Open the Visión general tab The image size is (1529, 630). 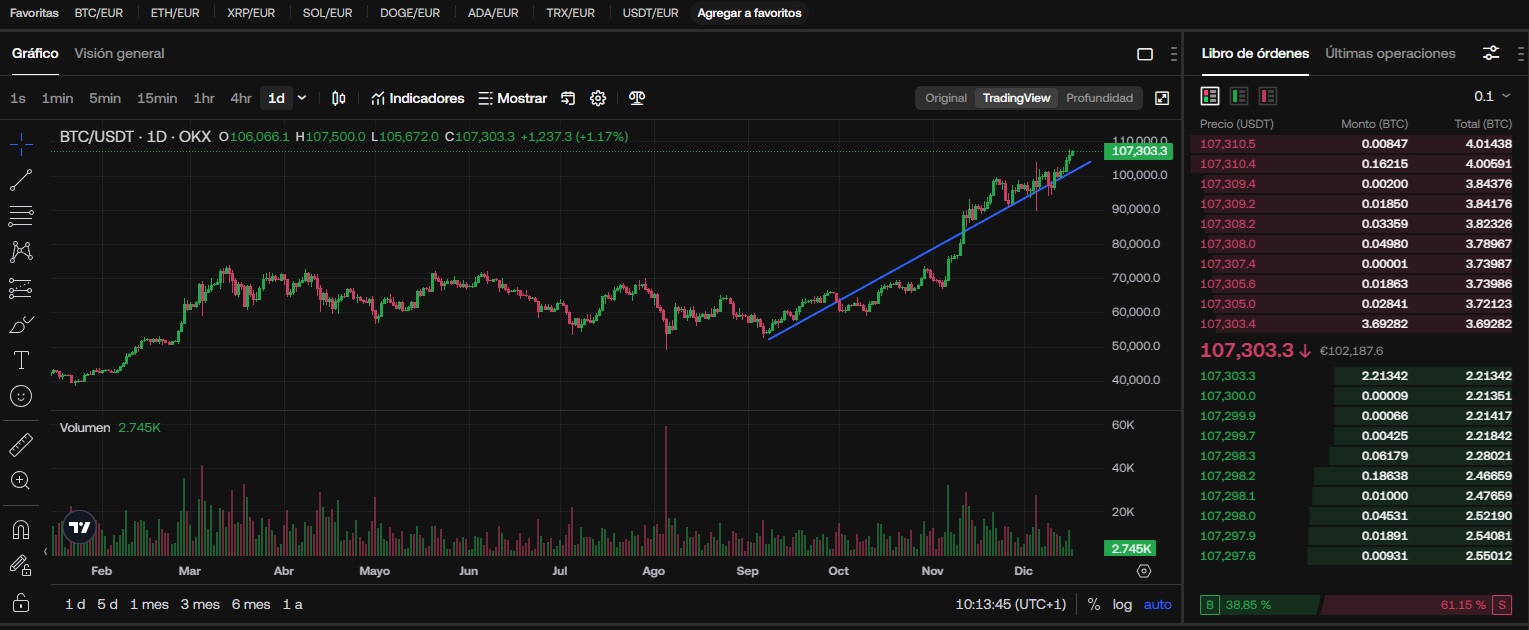[x=119, y=53]
